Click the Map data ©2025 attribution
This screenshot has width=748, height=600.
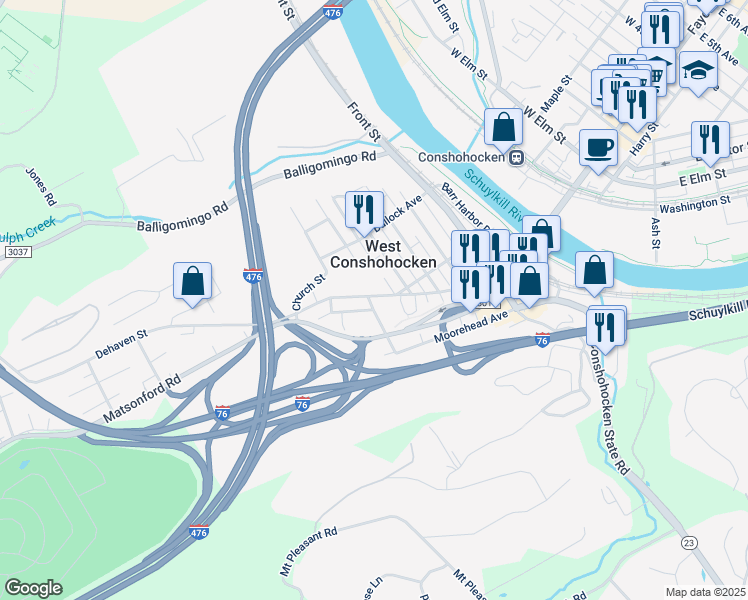706,592
